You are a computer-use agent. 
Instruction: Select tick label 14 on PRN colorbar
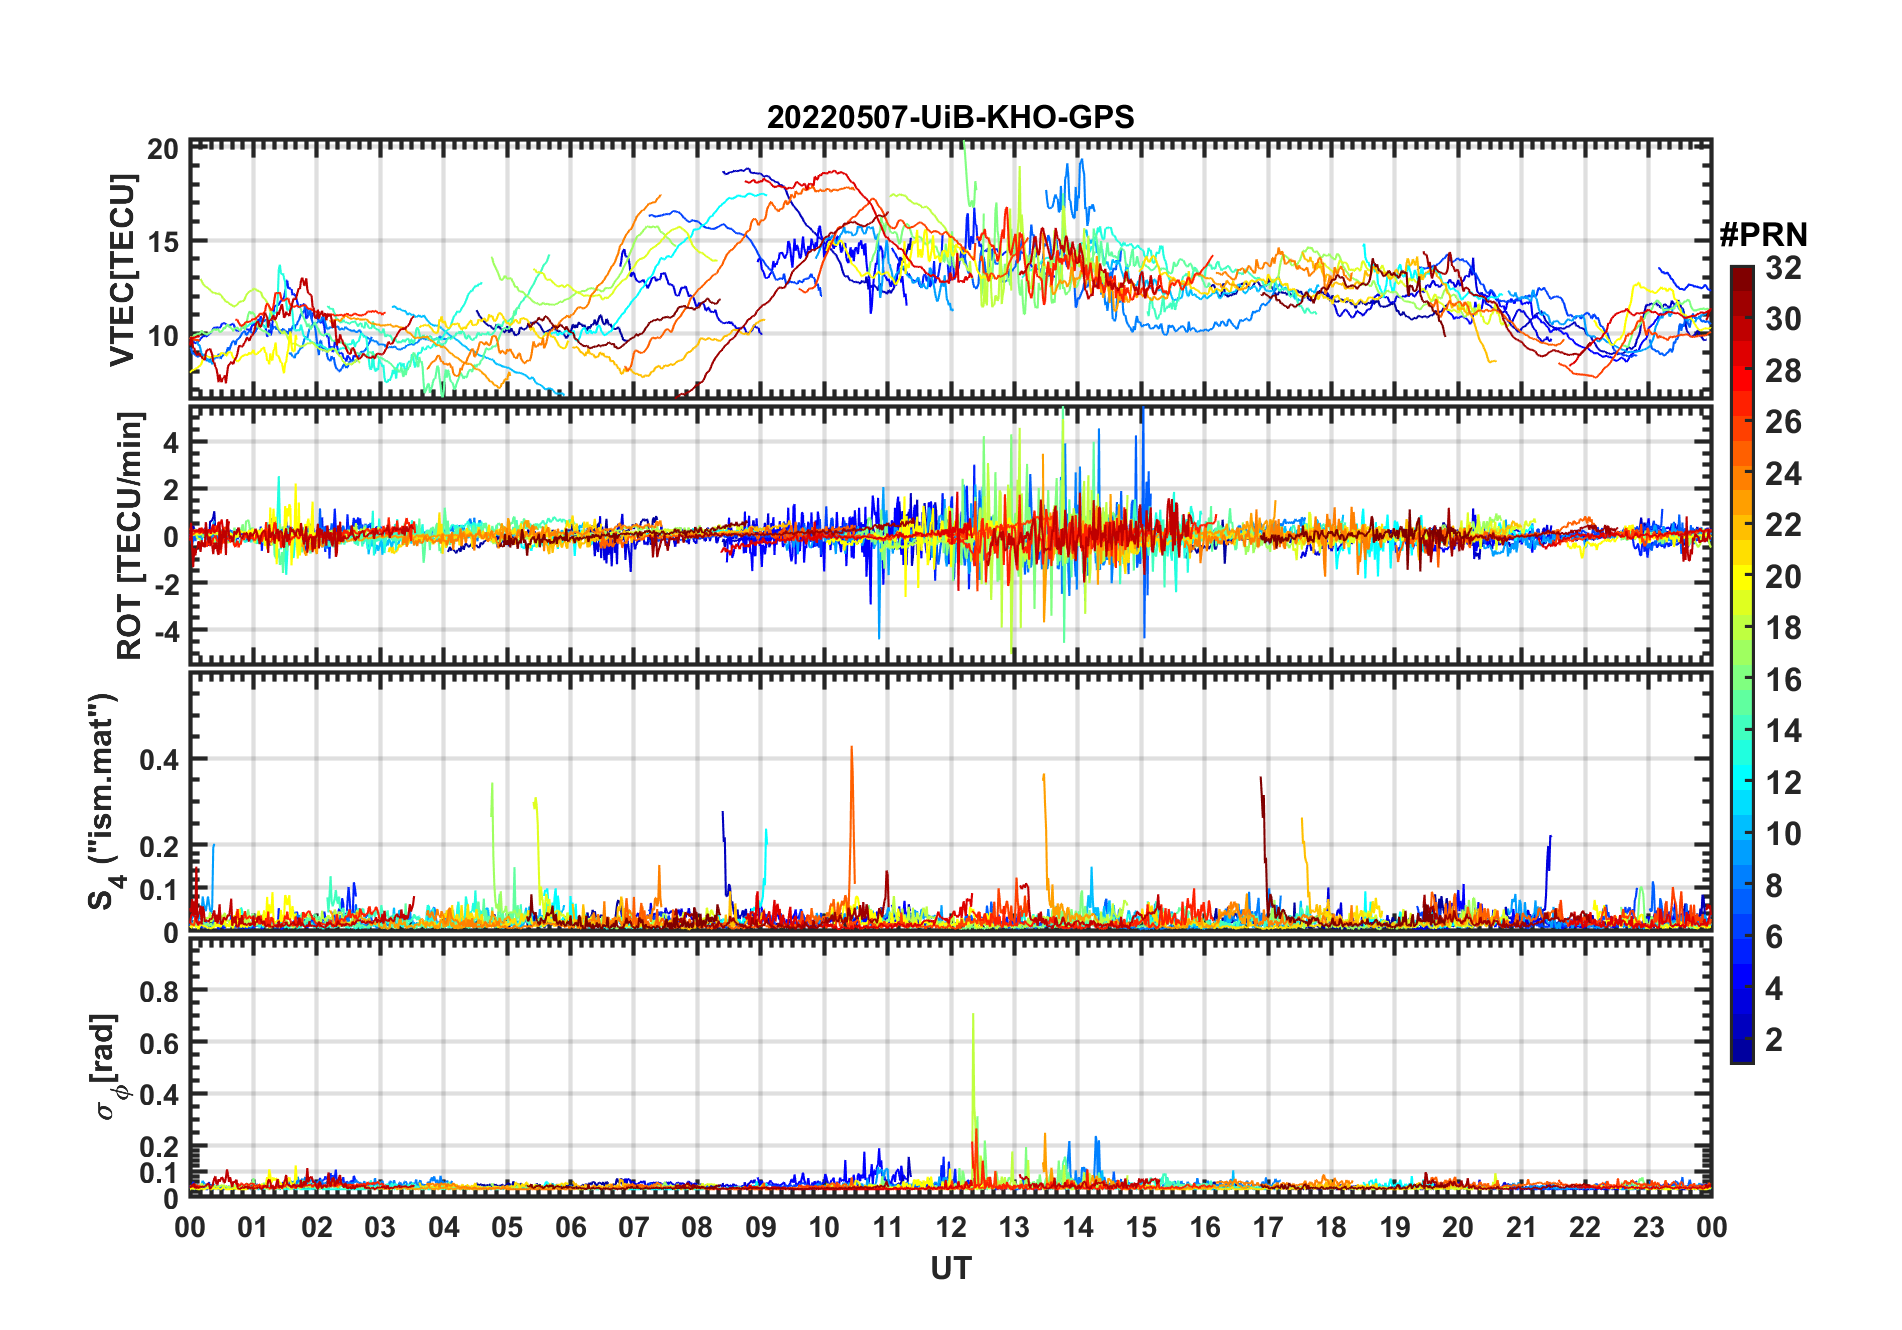(x=1783, y=731)
